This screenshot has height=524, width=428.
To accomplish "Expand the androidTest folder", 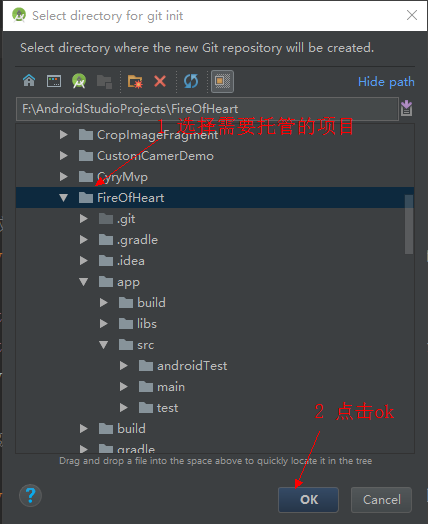I will [124, 366].
